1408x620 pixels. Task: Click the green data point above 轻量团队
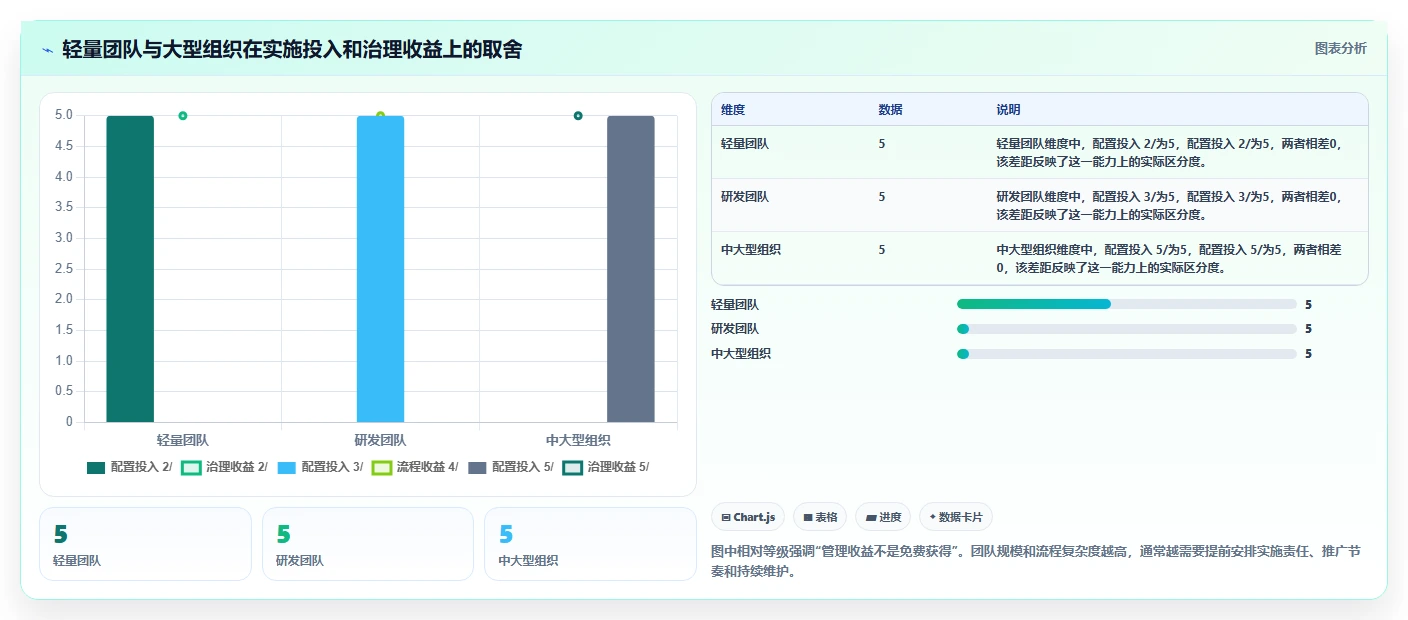[x=183, y=116]
